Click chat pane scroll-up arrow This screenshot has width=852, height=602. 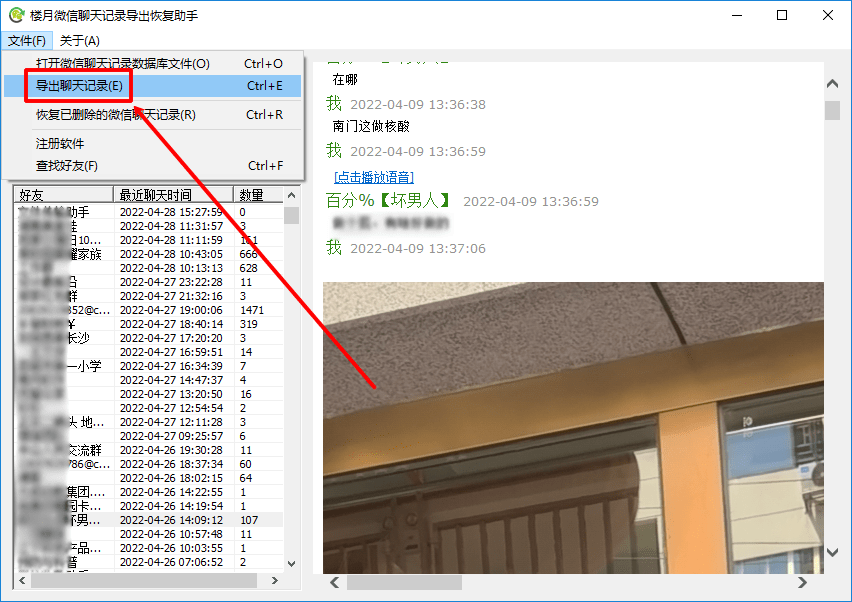[x=832, y=84]
